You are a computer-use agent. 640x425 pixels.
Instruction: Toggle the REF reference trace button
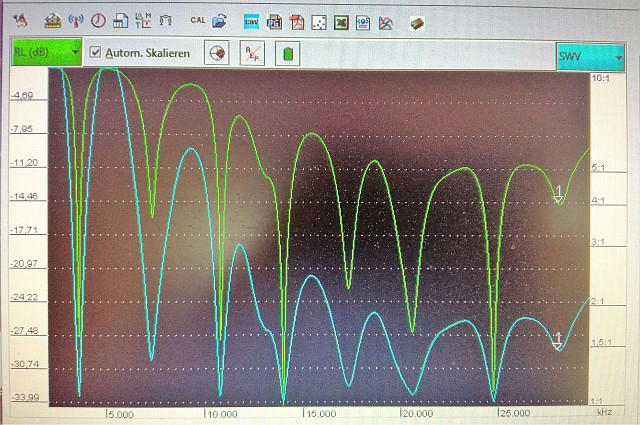pyautogui.click(x=252, y=53)
